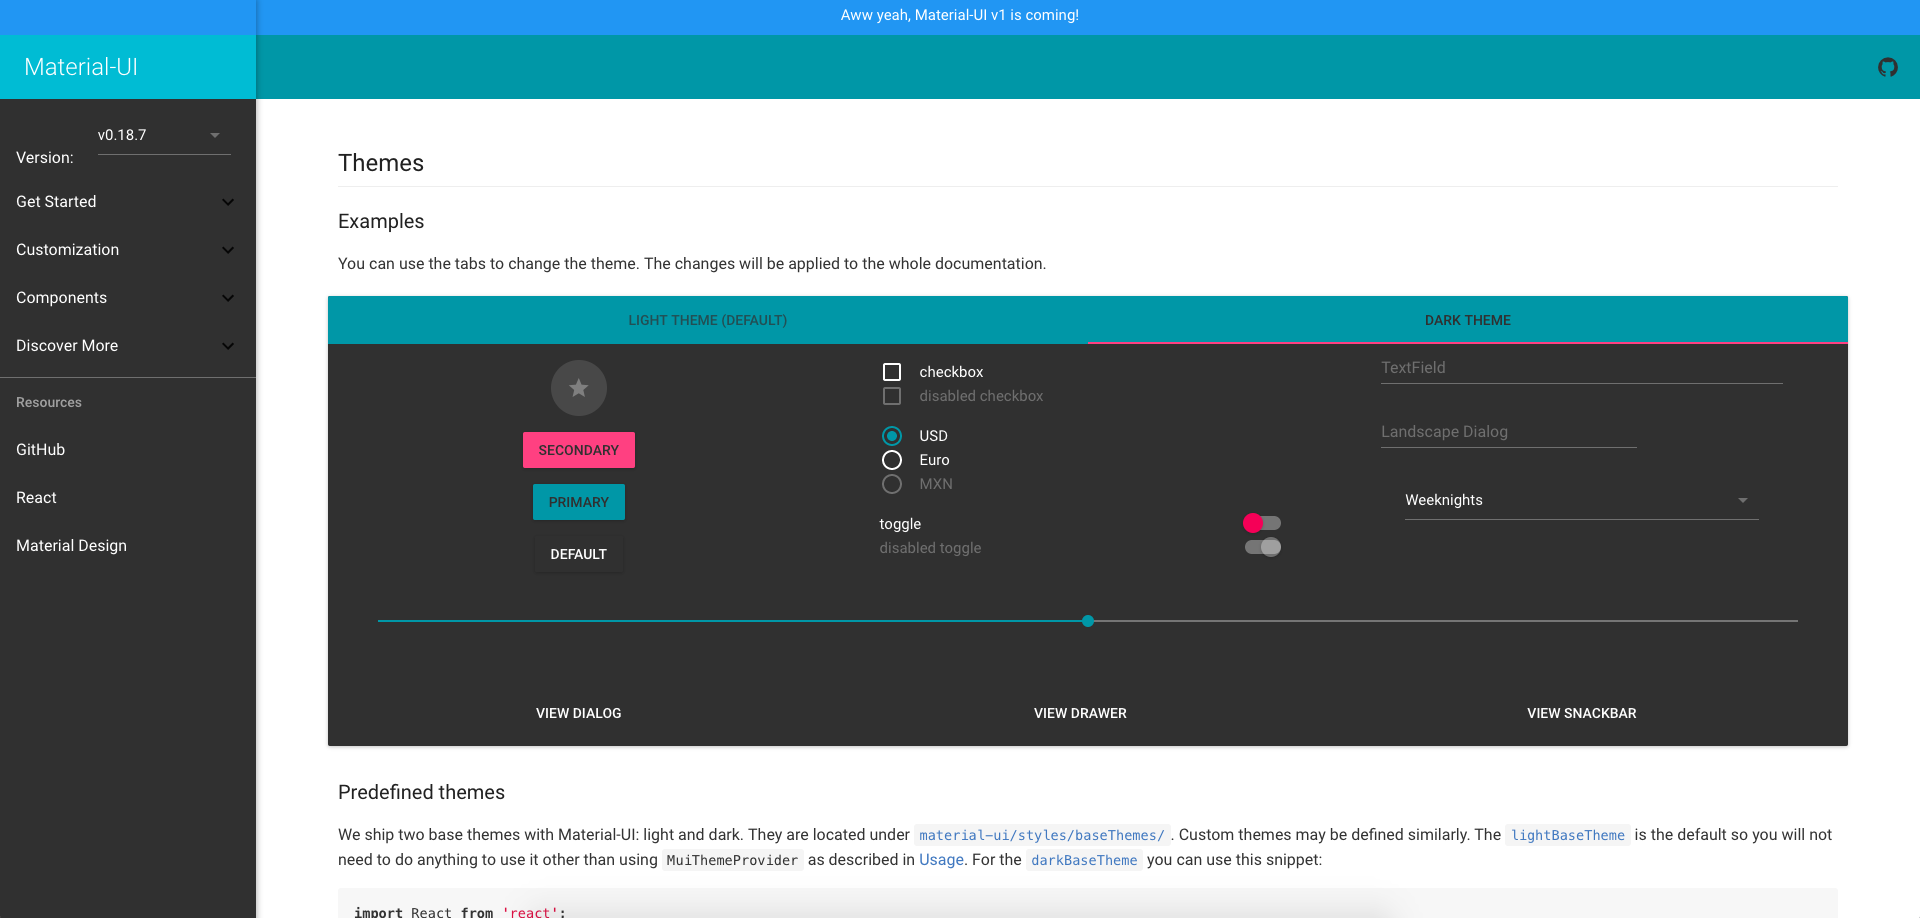1920x918 pixels.
Task: Click the Material-UI v1 announcement banner
Action: (960, 15)
